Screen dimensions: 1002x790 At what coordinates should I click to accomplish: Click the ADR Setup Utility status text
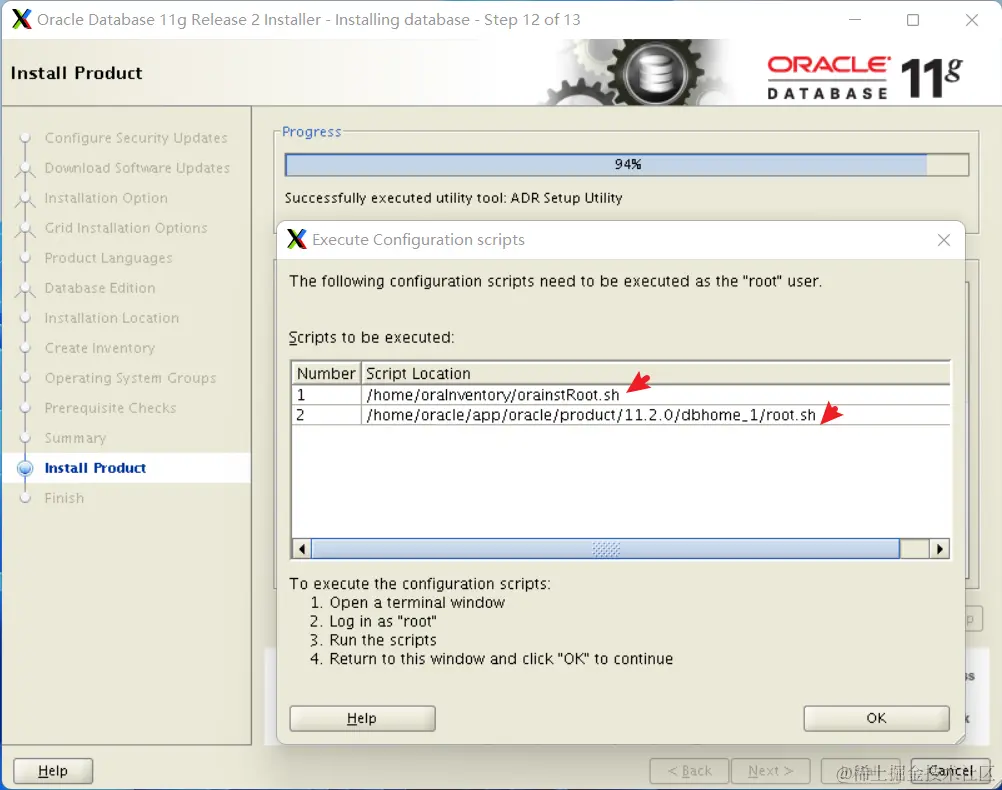click(x=454, y=198)
